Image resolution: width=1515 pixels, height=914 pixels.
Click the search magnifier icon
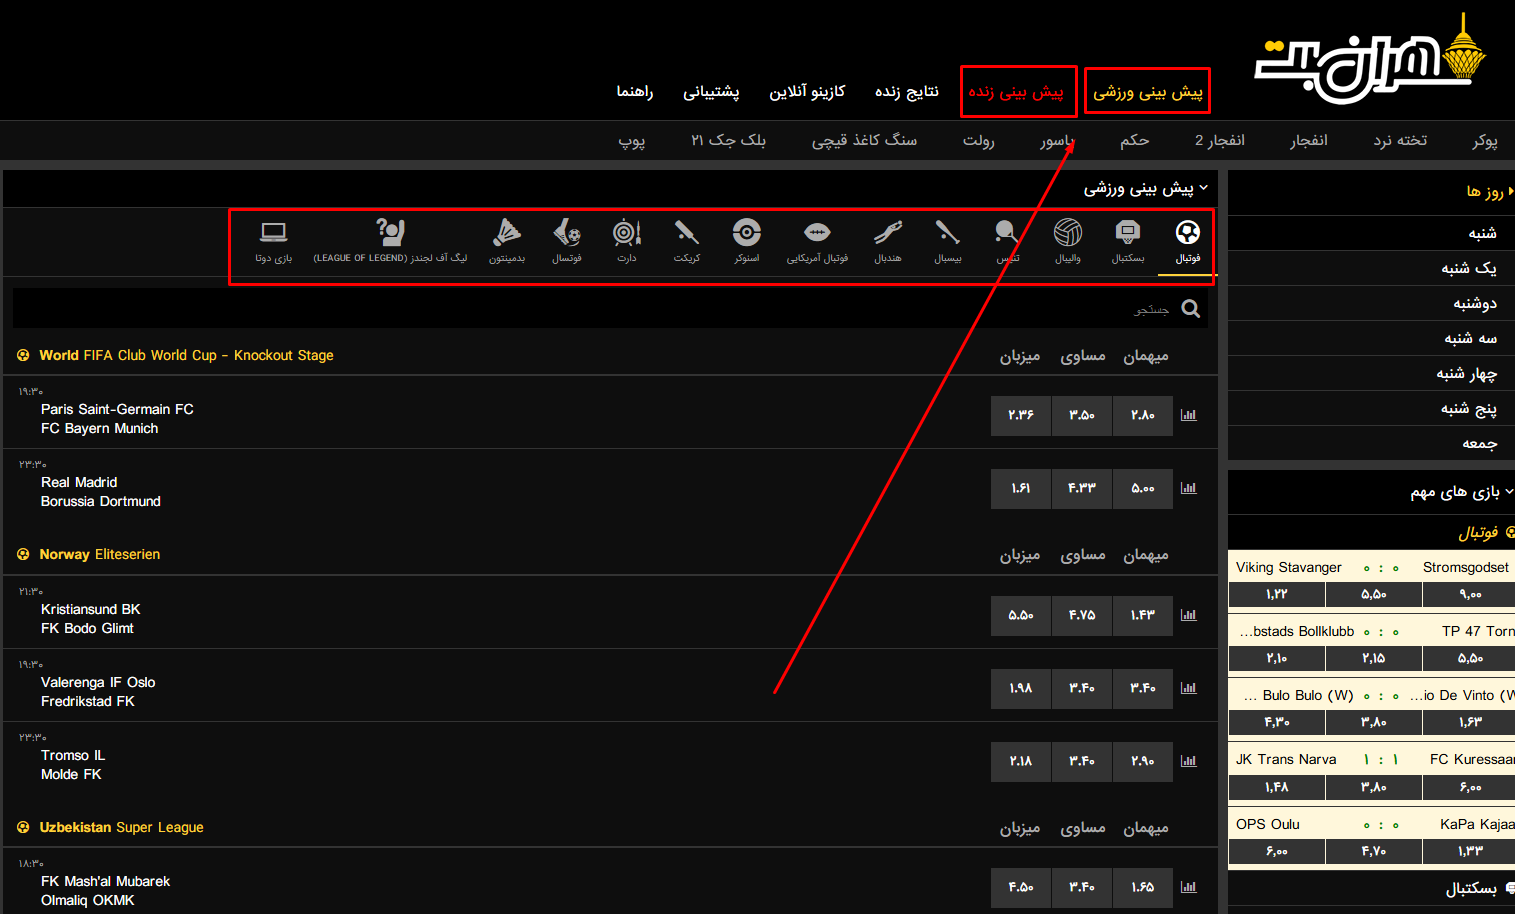point(1190,309)
